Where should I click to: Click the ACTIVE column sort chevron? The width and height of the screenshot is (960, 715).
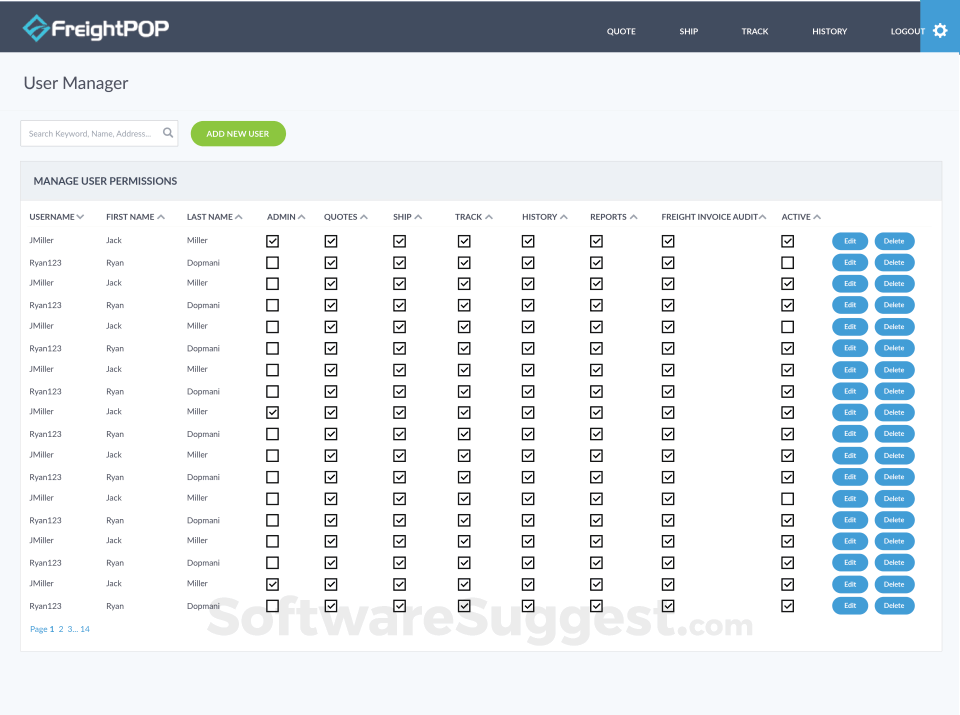819,216
